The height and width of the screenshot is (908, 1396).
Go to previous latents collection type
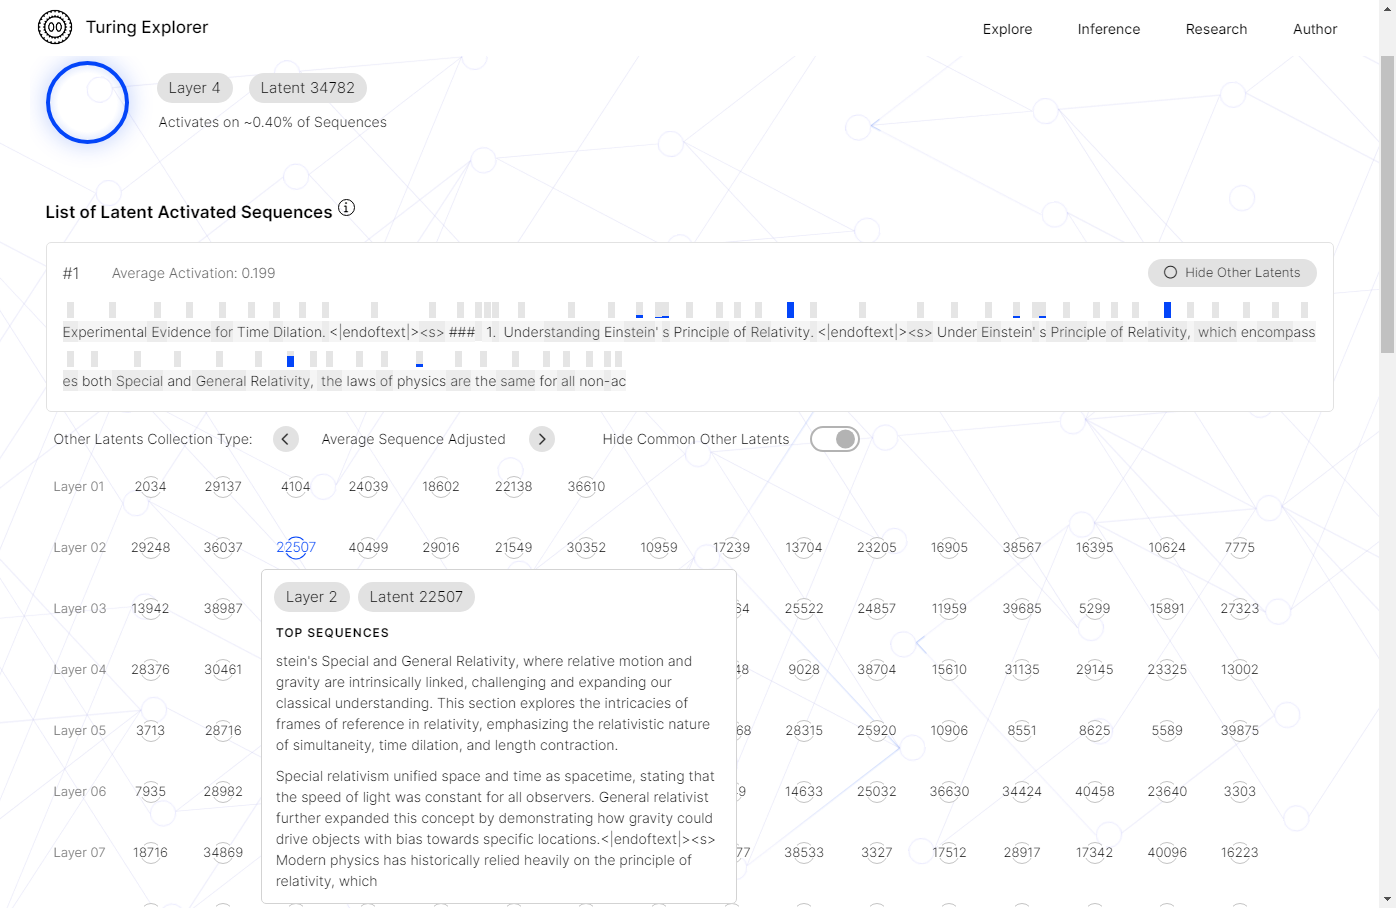coord(286,439)
